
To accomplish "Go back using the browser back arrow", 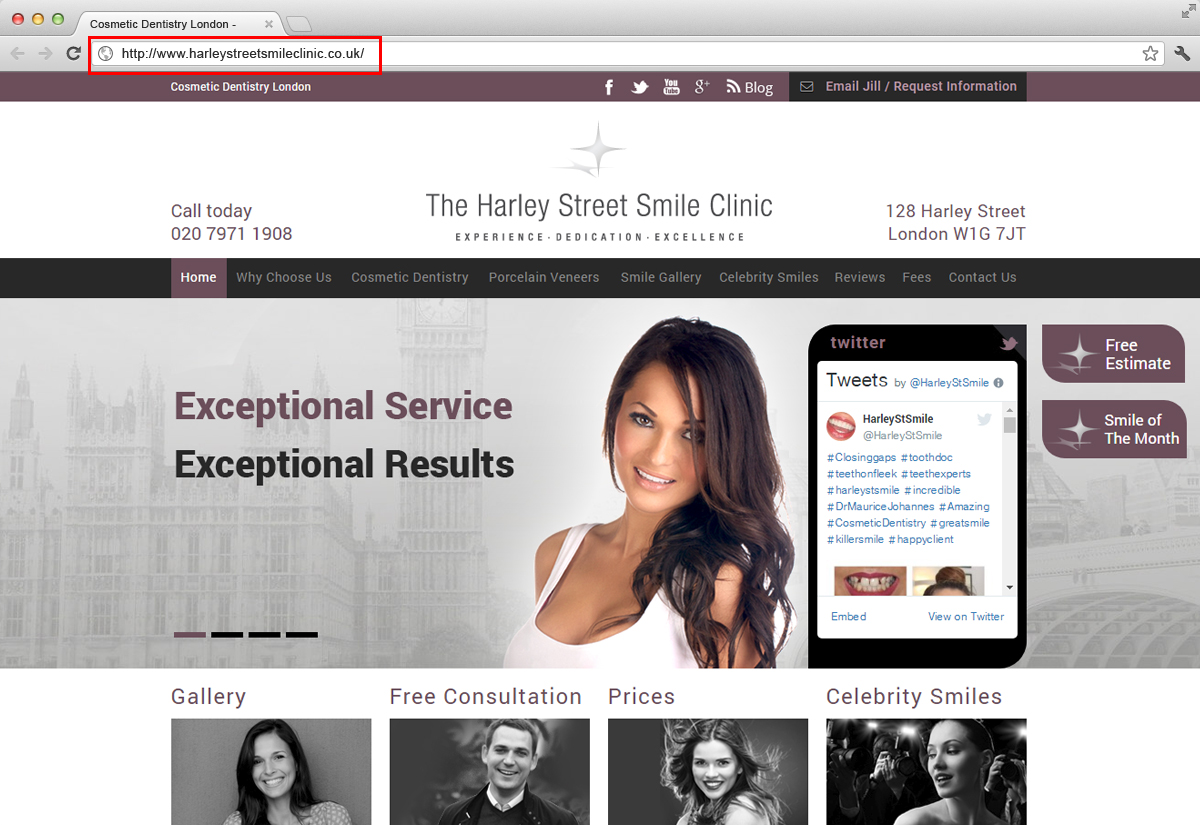I will pos(17,54).
